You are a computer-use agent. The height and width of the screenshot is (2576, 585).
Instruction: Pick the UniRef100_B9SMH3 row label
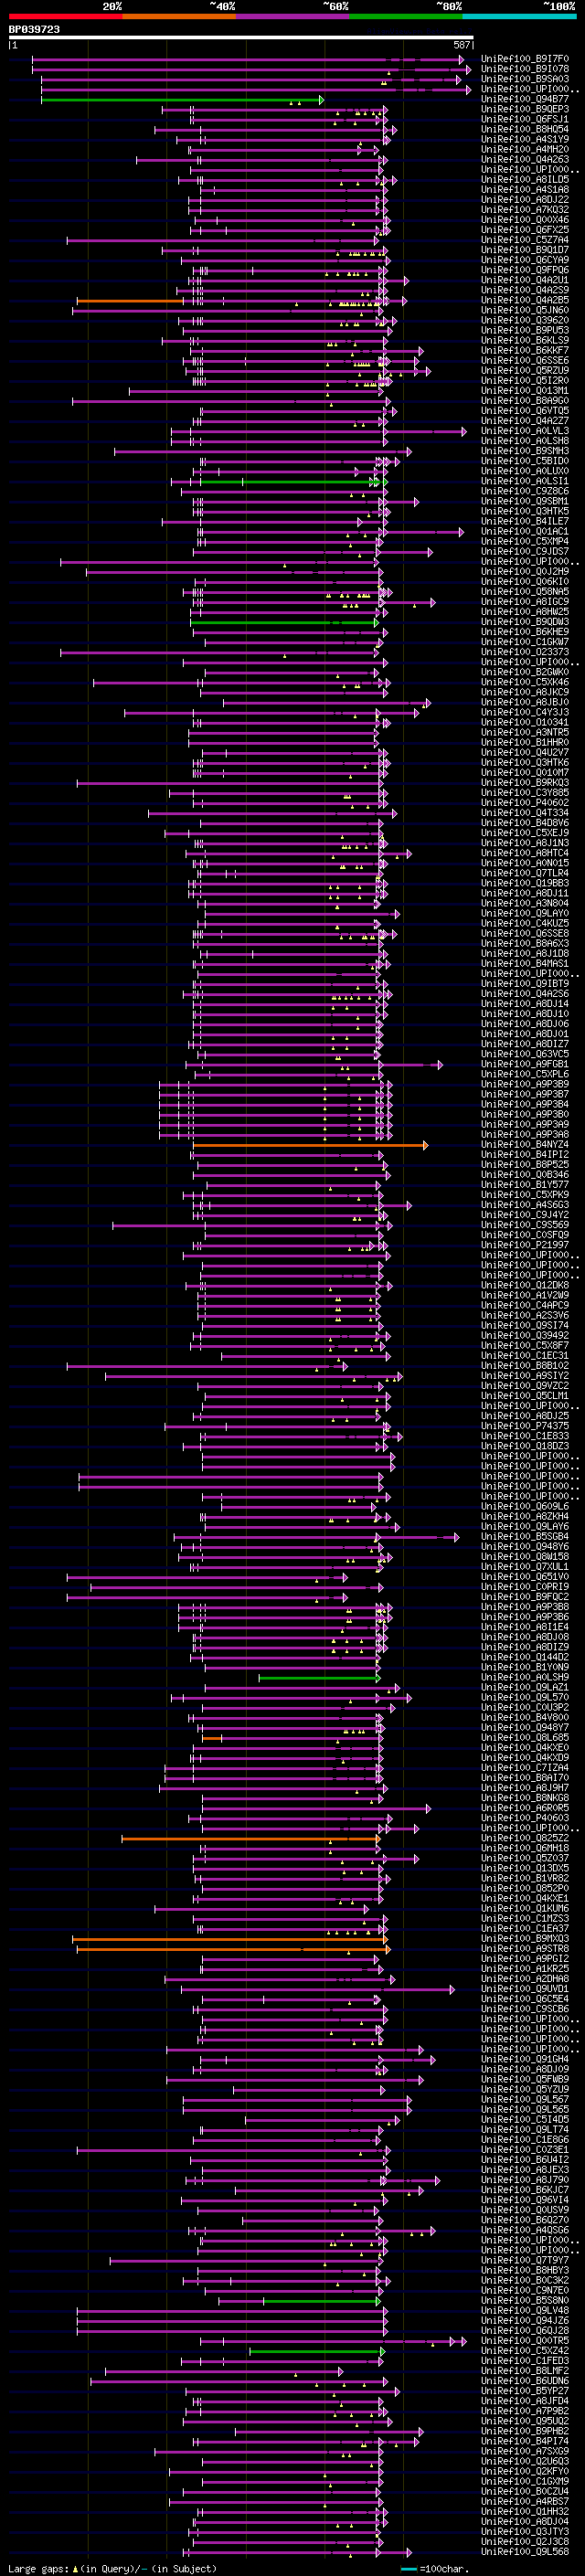(525, 451)
